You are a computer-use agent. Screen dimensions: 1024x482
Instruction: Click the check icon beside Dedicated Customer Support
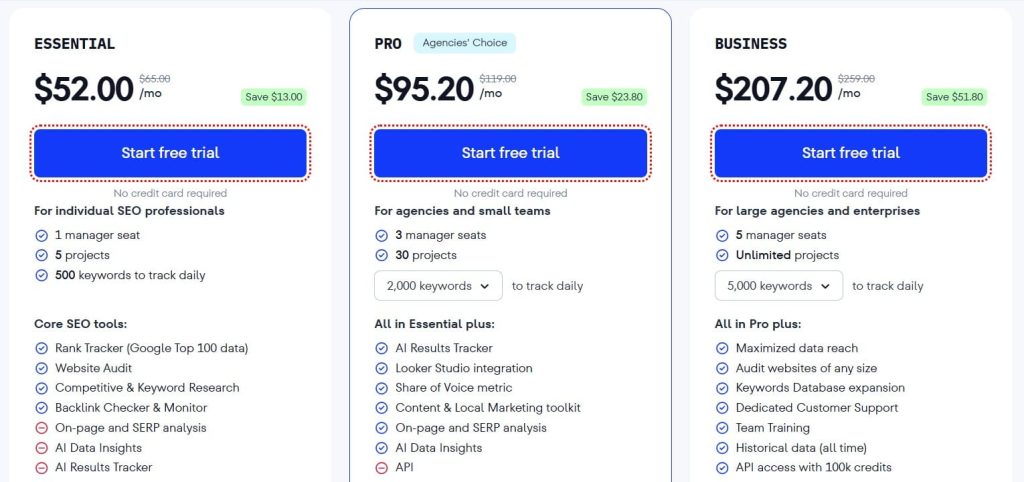point(722,408)
